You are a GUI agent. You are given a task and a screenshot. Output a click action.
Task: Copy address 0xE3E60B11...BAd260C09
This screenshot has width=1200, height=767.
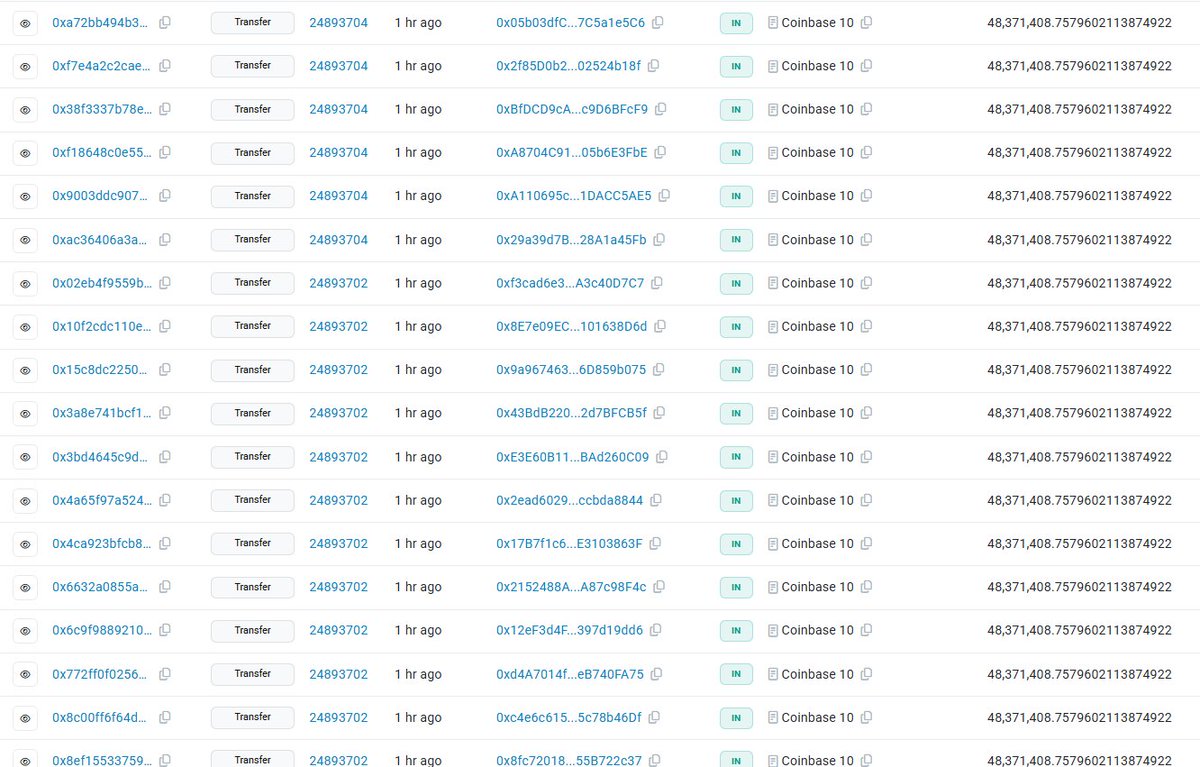click(661, 457)
